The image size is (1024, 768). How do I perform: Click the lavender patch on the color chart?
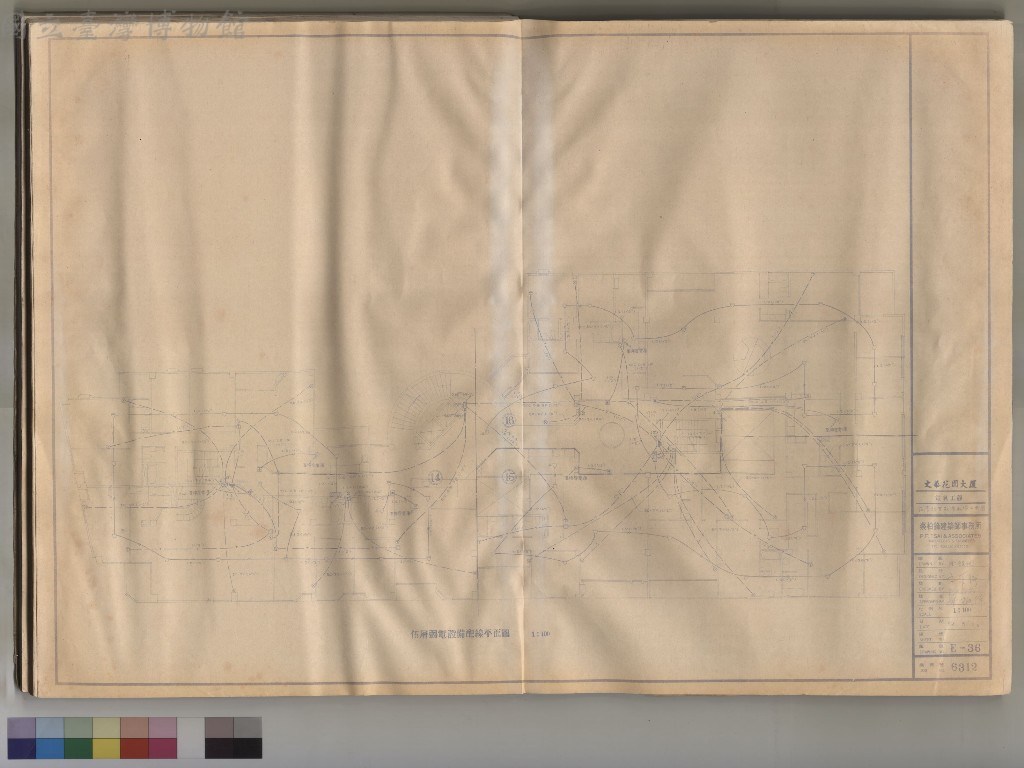coord(22,728)
